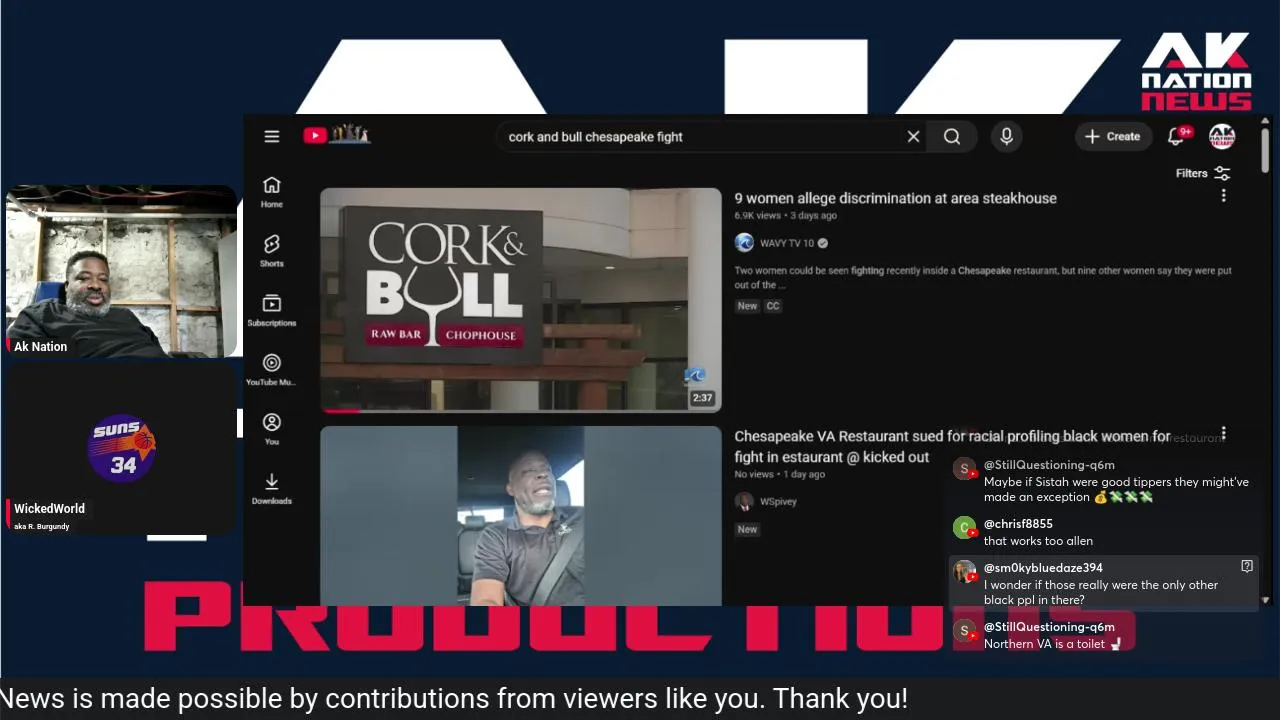Click the WSpivey channel avatar

744,502
